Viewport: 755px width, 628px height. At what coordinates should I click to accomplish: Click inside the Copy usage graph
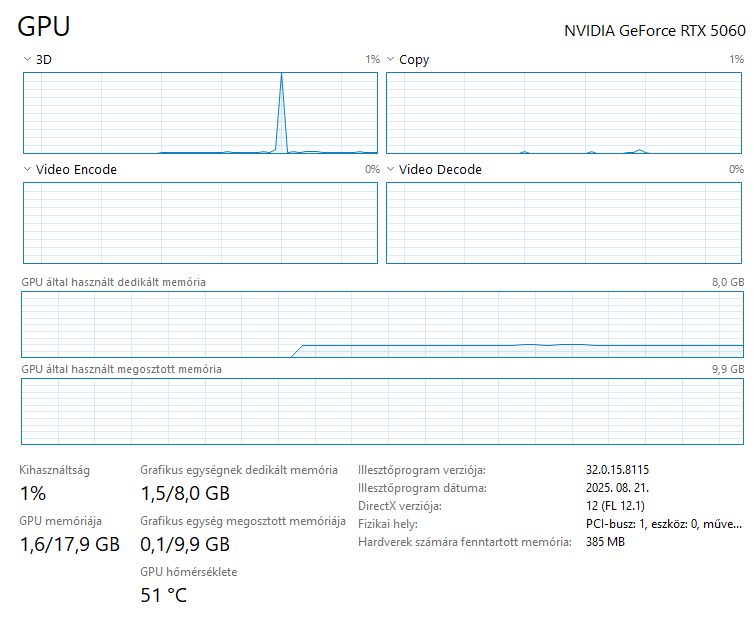click(564, 112)
